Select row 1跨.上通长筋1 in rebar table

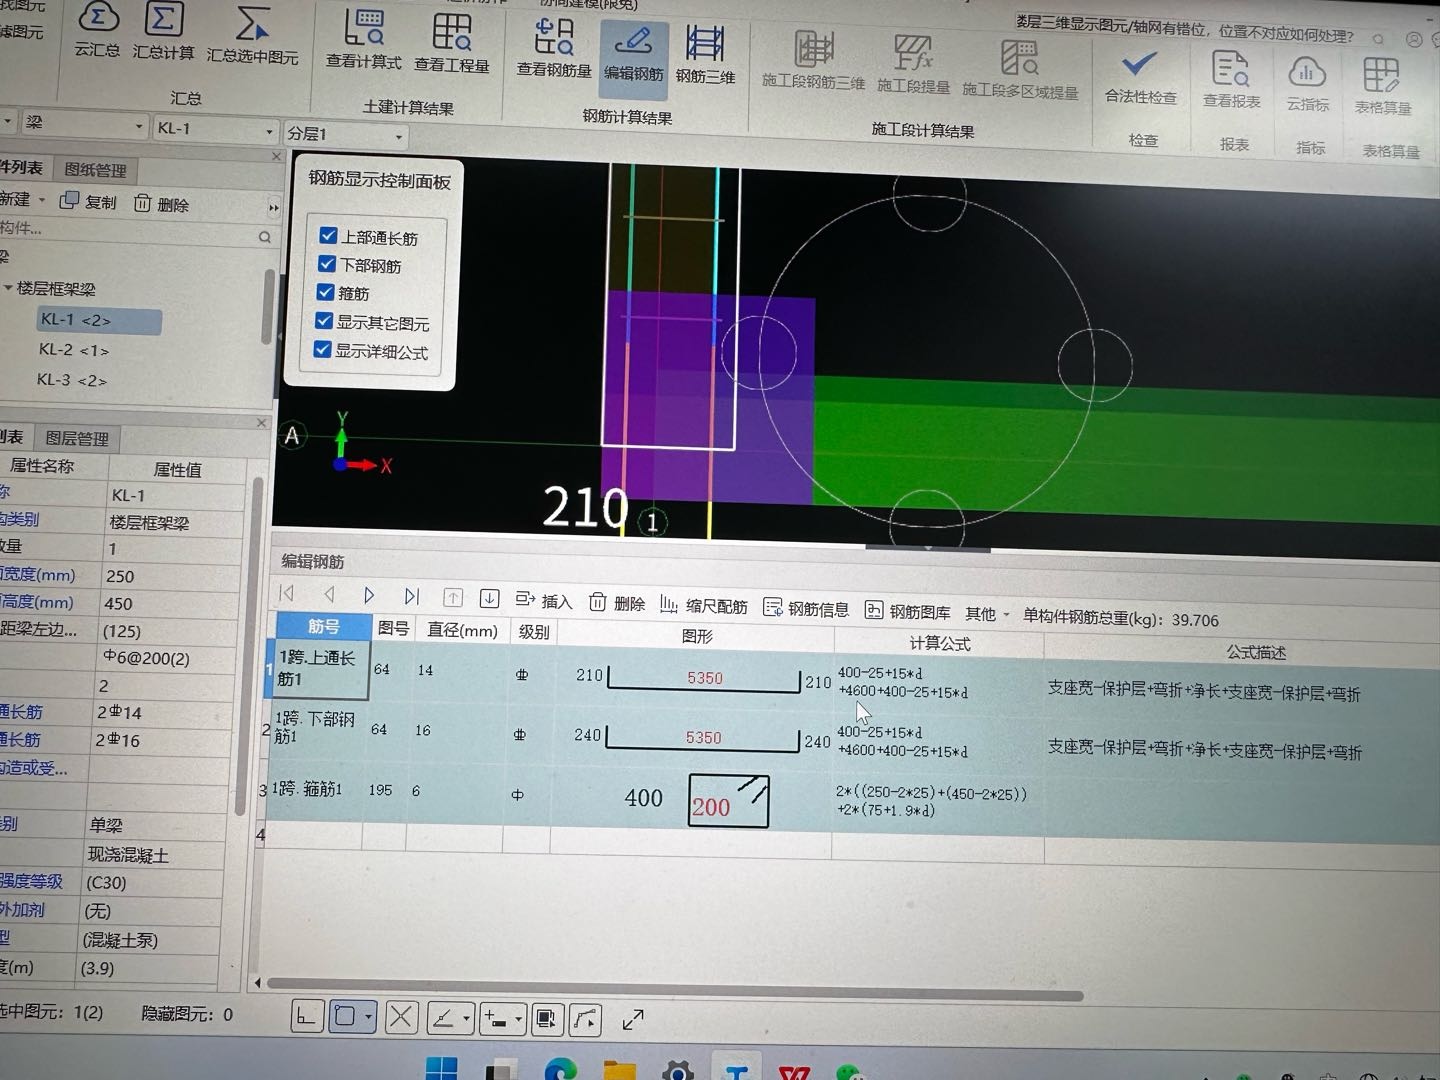point(320,669)
